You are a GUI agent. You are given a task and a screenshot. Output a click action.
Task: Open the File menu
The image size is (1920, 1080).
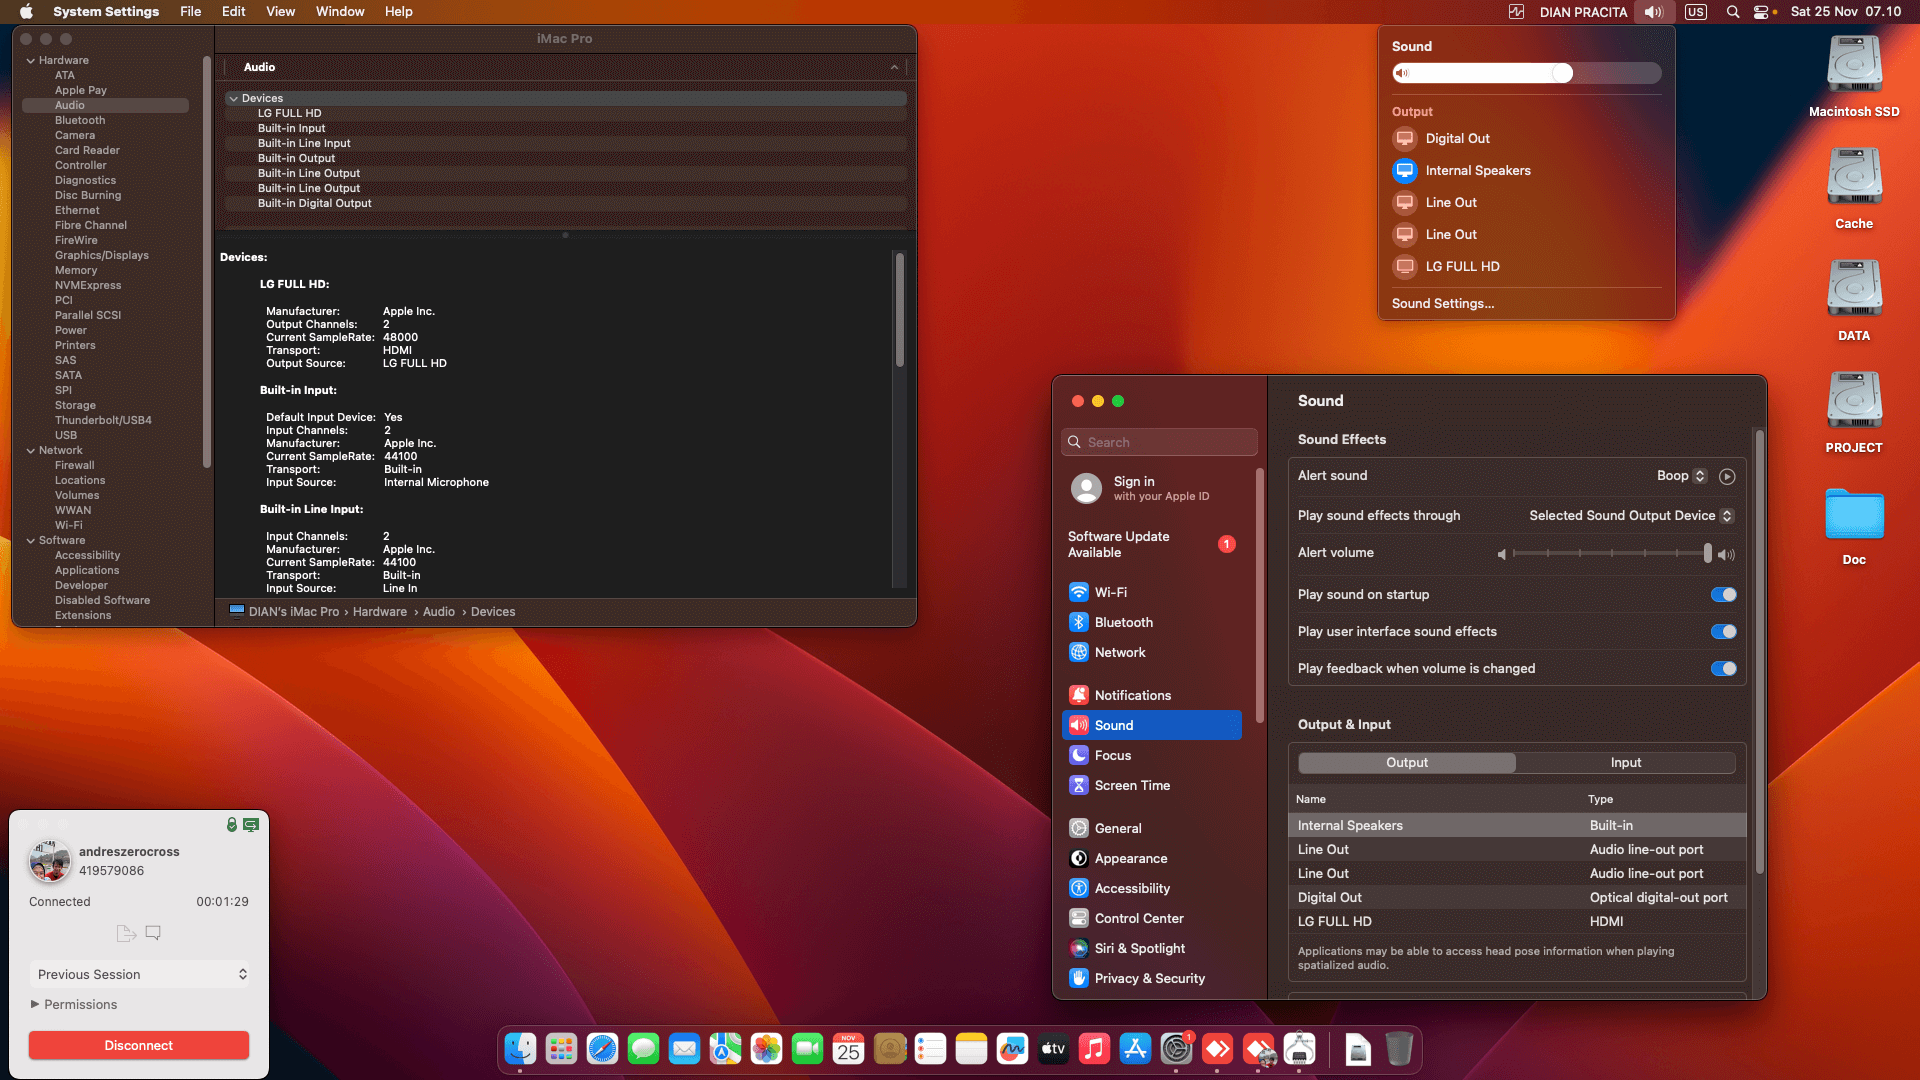point(190,12)
